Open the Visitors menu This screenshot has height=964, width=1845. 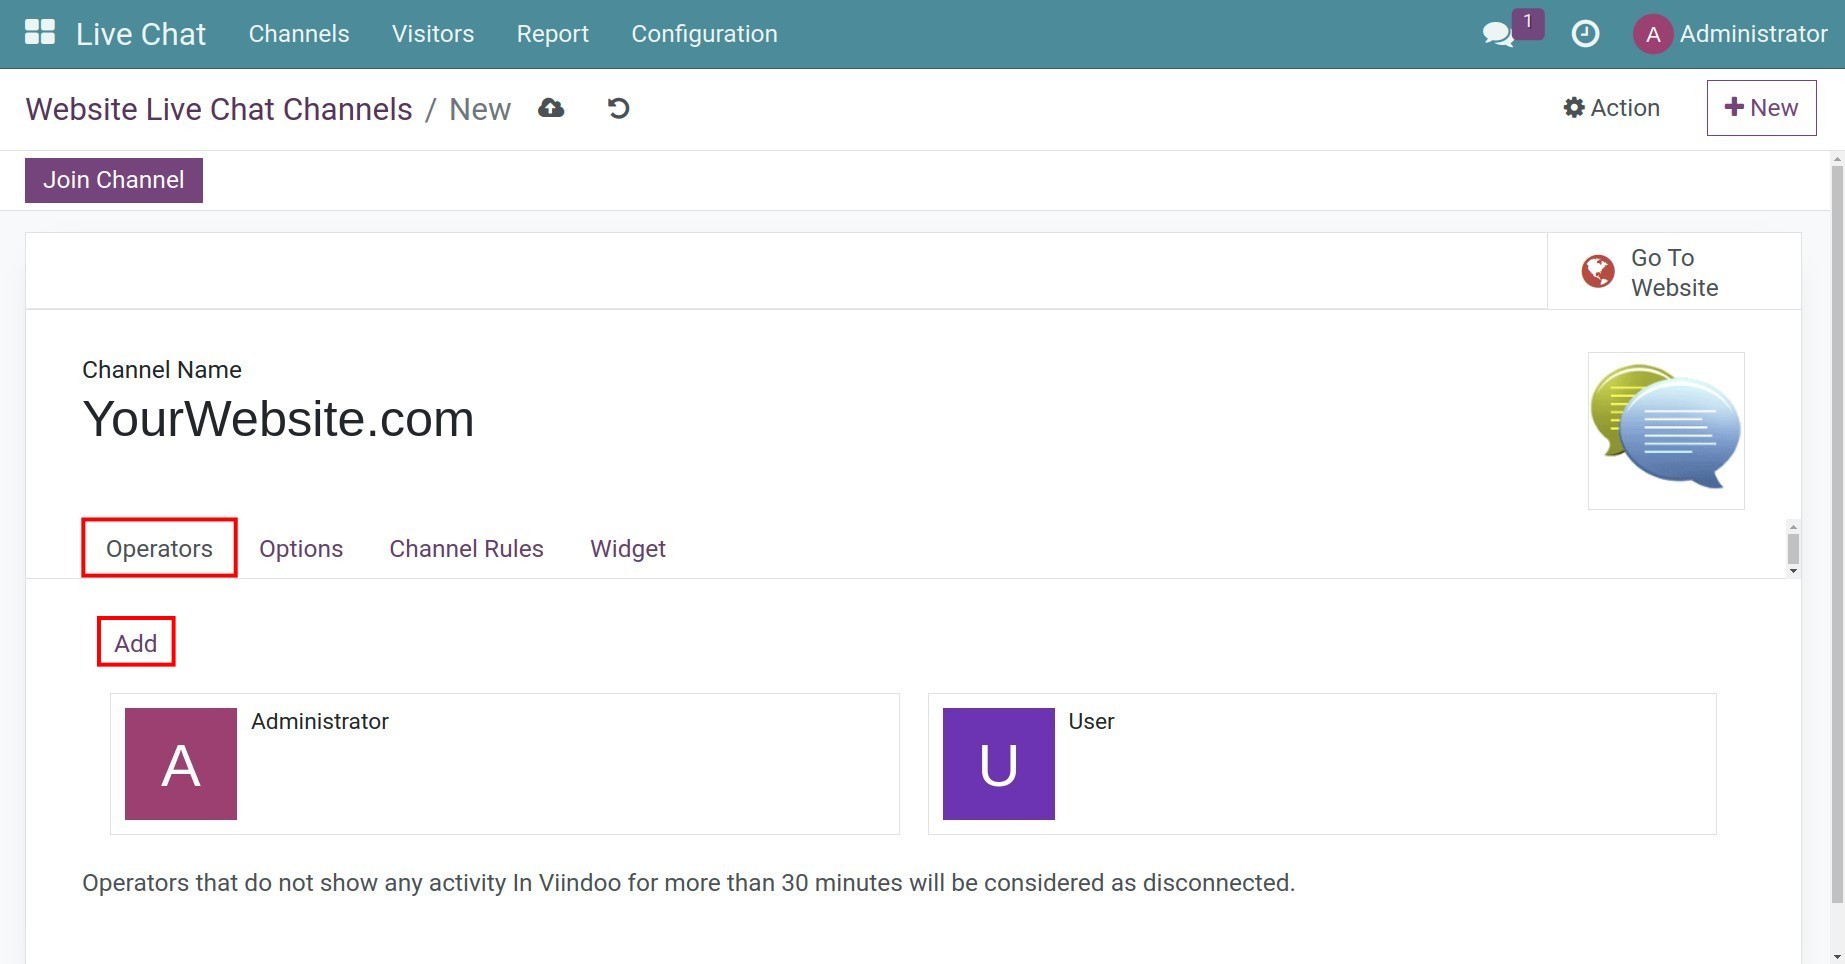coord(433,34)
